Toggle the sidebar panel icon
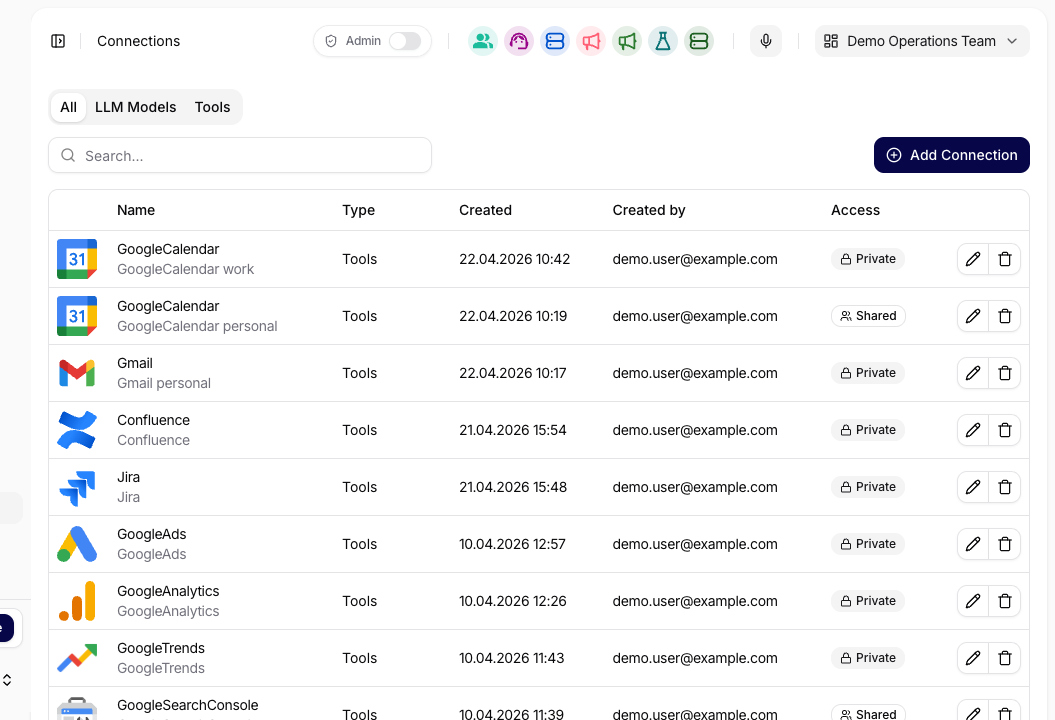The height and width of the screenshot is (720, 1055). click(58, 41)
